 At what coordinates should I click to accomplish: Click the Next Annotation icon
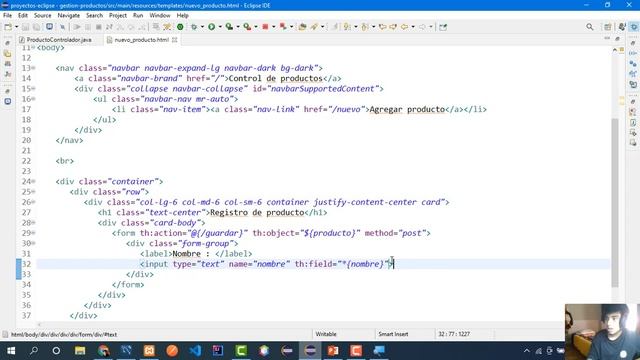pos(347,27)
